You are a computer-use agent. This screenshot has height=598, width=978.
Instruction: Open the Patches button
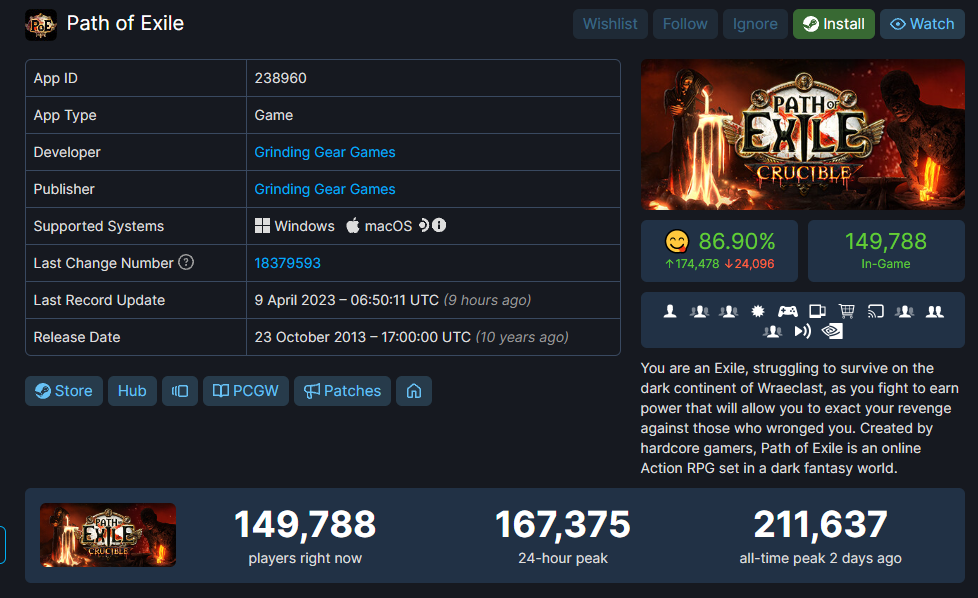coord(342,391)
